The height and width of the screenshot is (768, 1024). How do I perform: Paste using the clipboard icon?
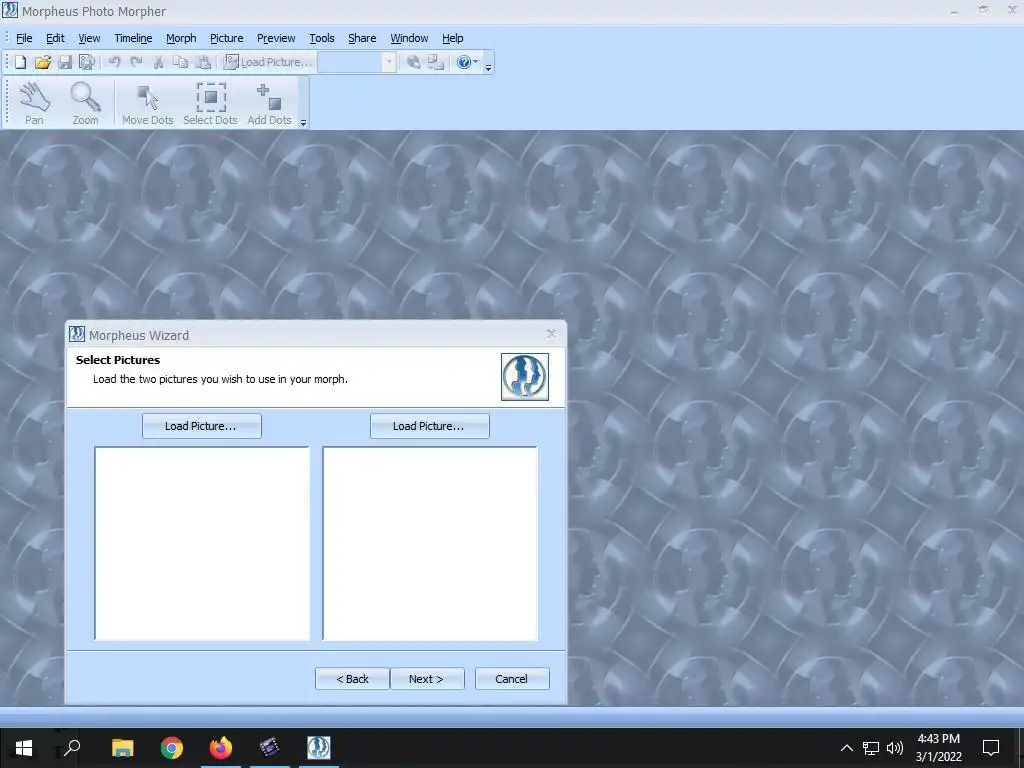(x=203, y=62)
